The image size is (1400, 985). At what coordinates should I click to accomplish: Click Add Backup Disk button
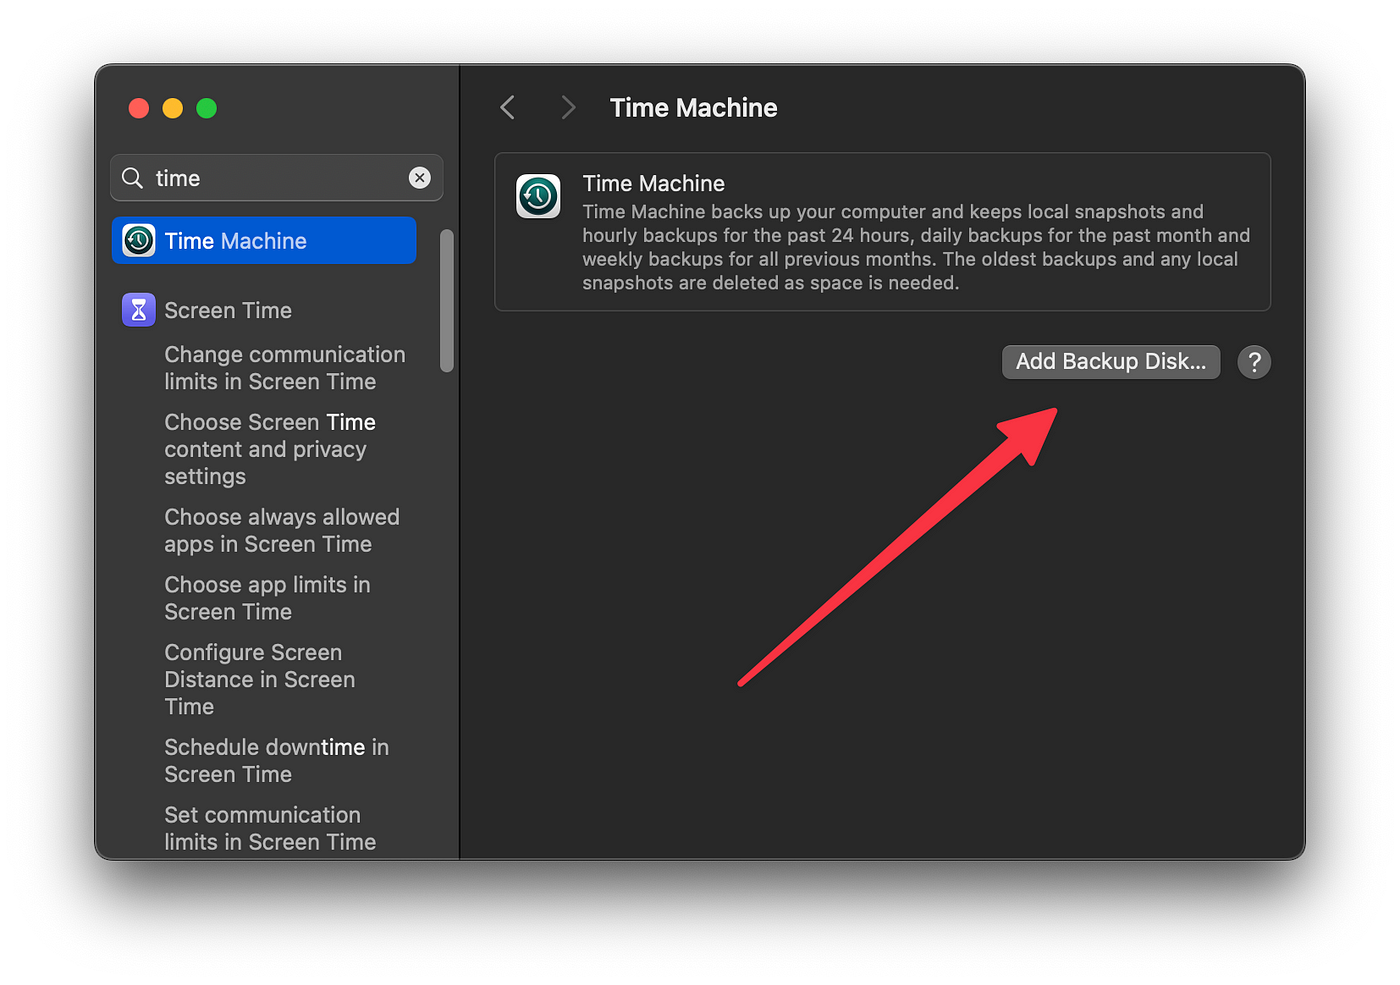[1111, 362]
